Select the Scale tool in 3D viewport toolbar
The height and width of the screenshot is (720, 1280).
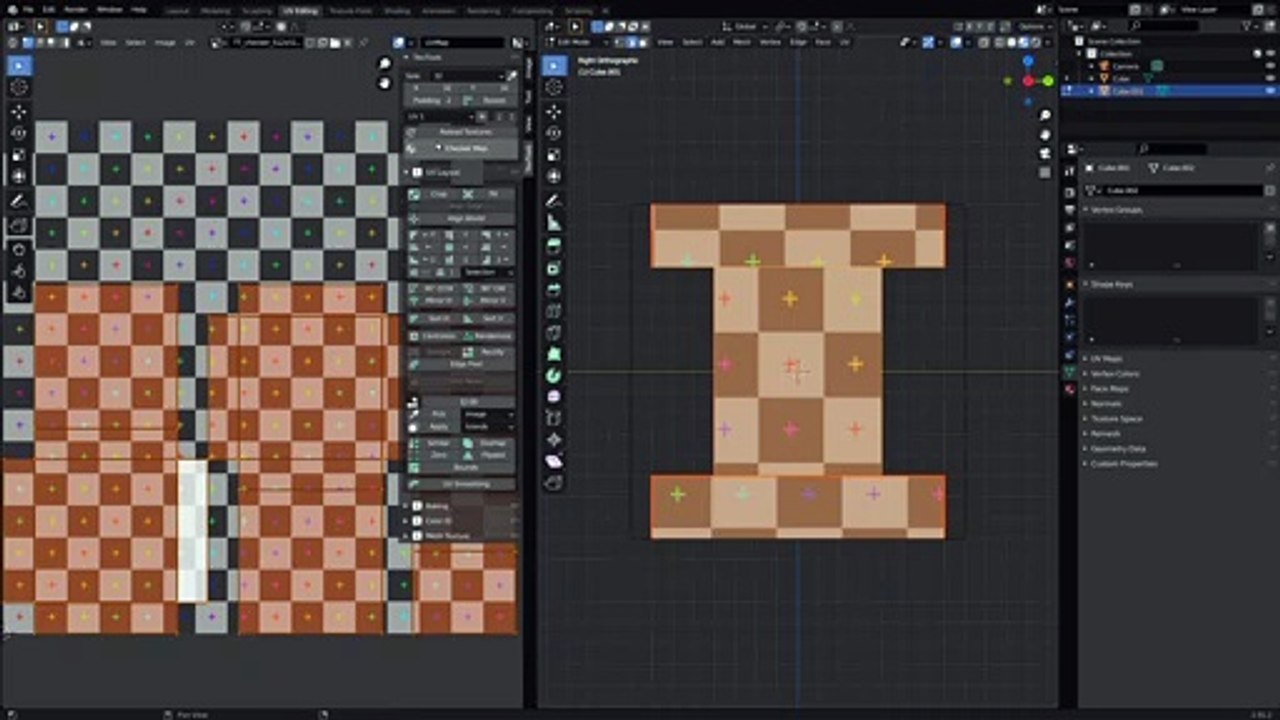coord(554,155)
